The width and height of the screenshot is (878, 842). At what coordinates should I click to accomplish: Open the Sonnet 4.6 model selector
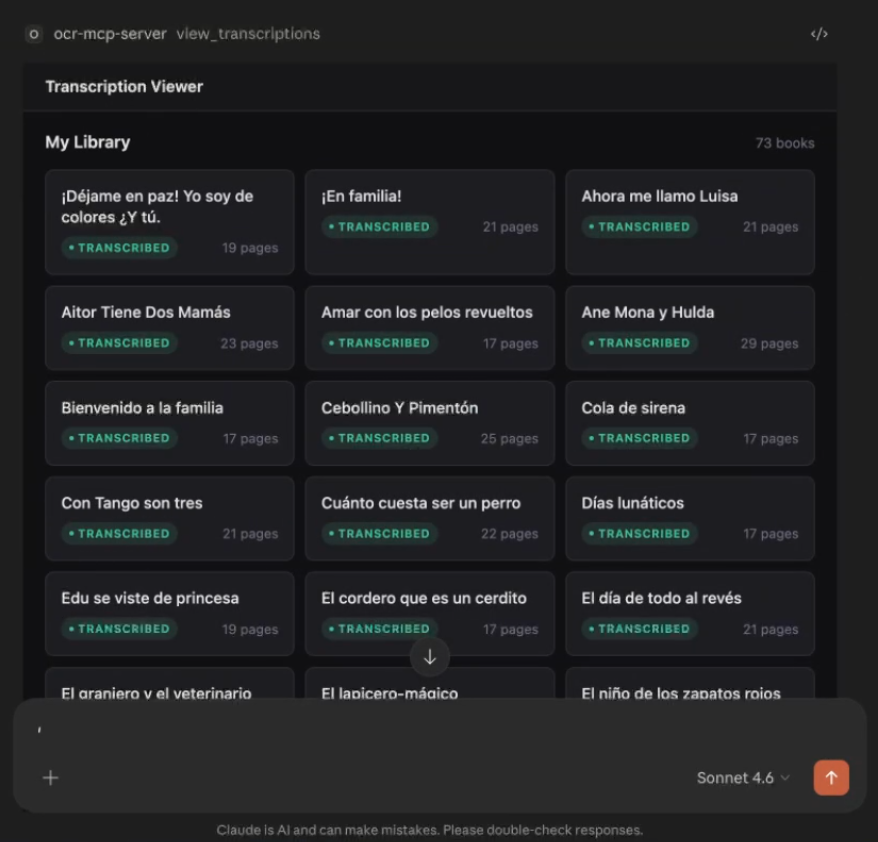tap(743, 778)
